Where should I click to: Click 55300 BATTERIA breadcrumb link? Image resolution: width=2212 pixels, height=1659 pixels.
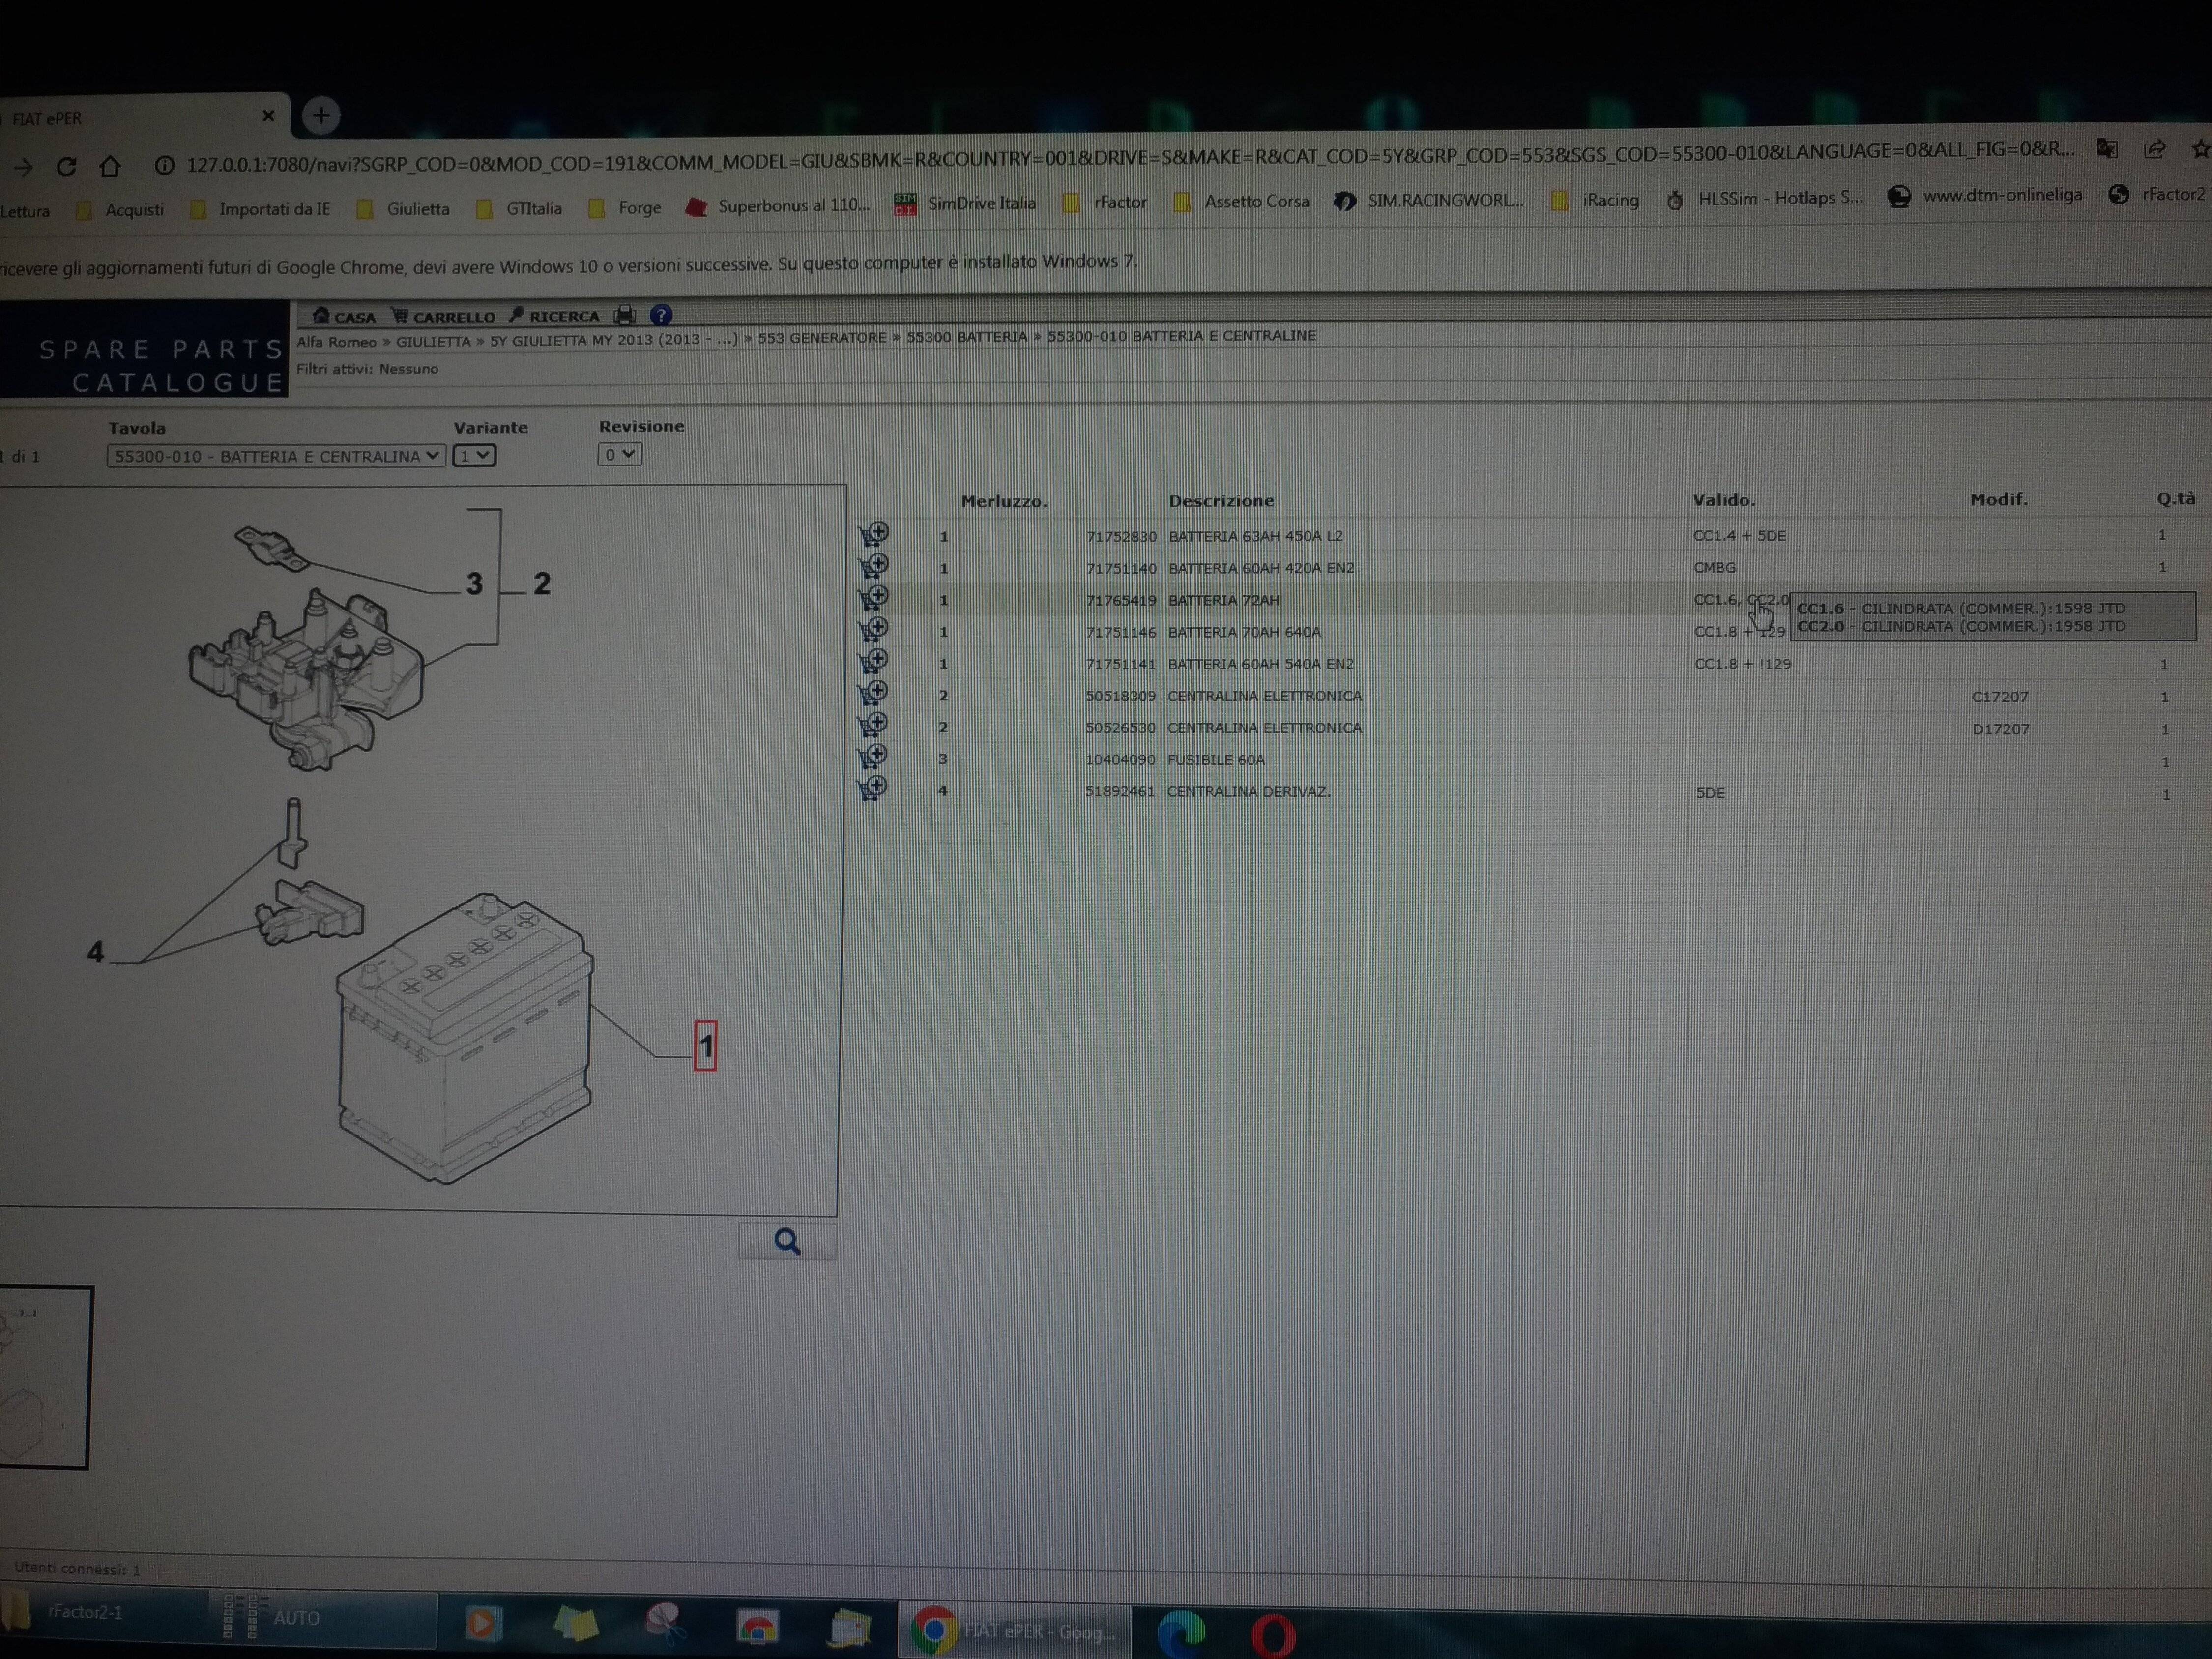pos(966,337)
